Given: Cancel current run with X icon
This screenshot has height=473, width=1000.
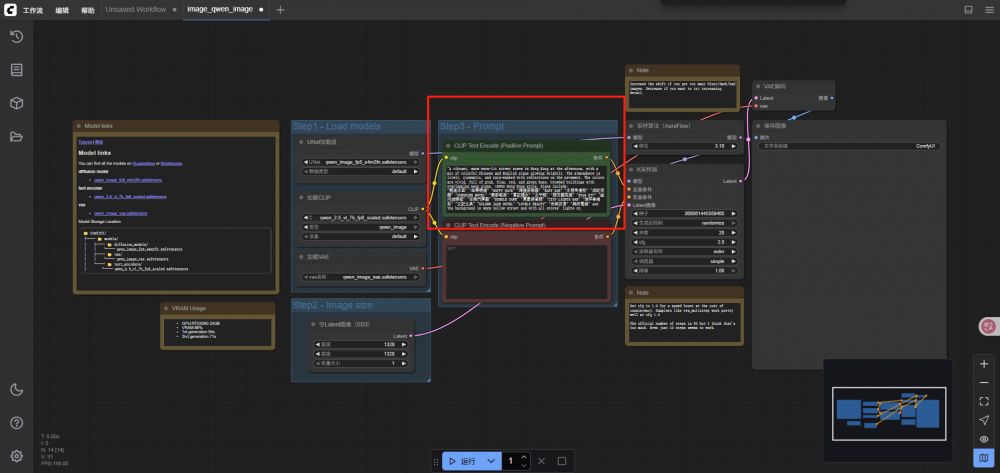Looking at the screenshot, I should 541,461.
